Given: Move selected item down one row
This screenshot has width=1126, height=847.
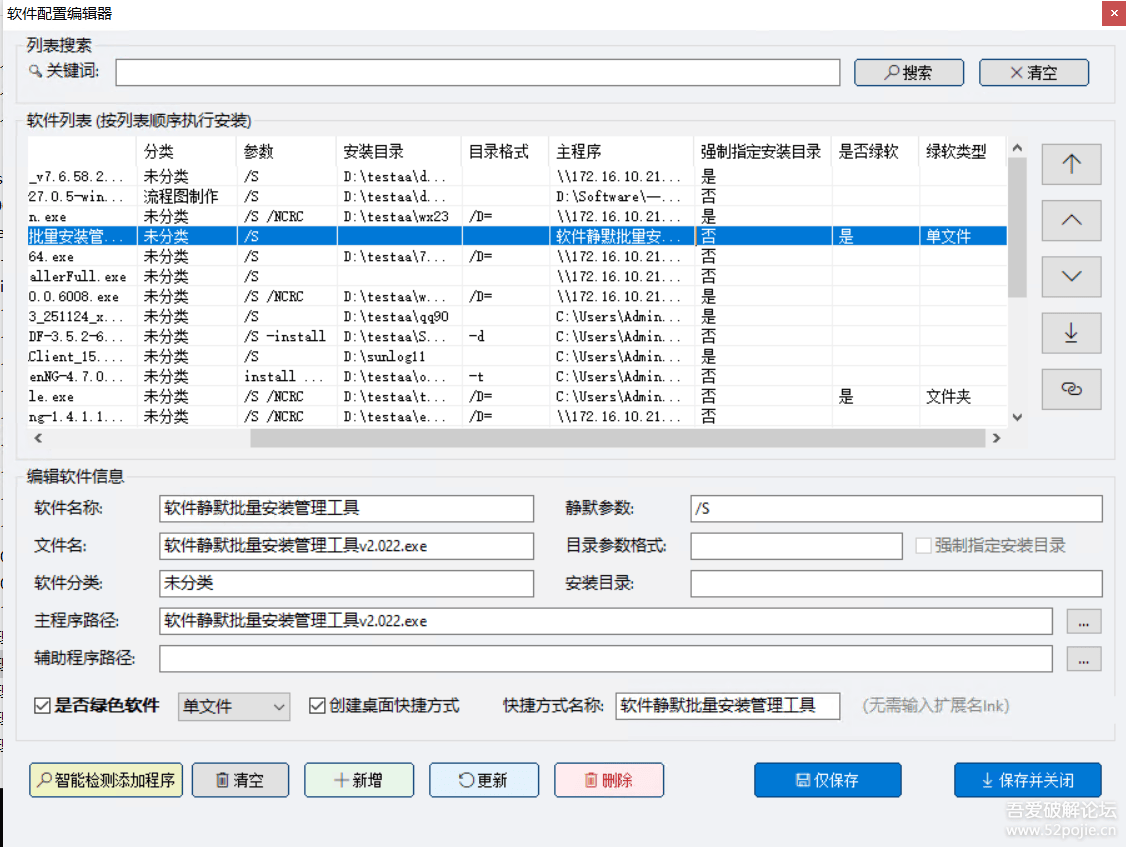Looking at the screenshot, I should click(x=1071, y=276).
